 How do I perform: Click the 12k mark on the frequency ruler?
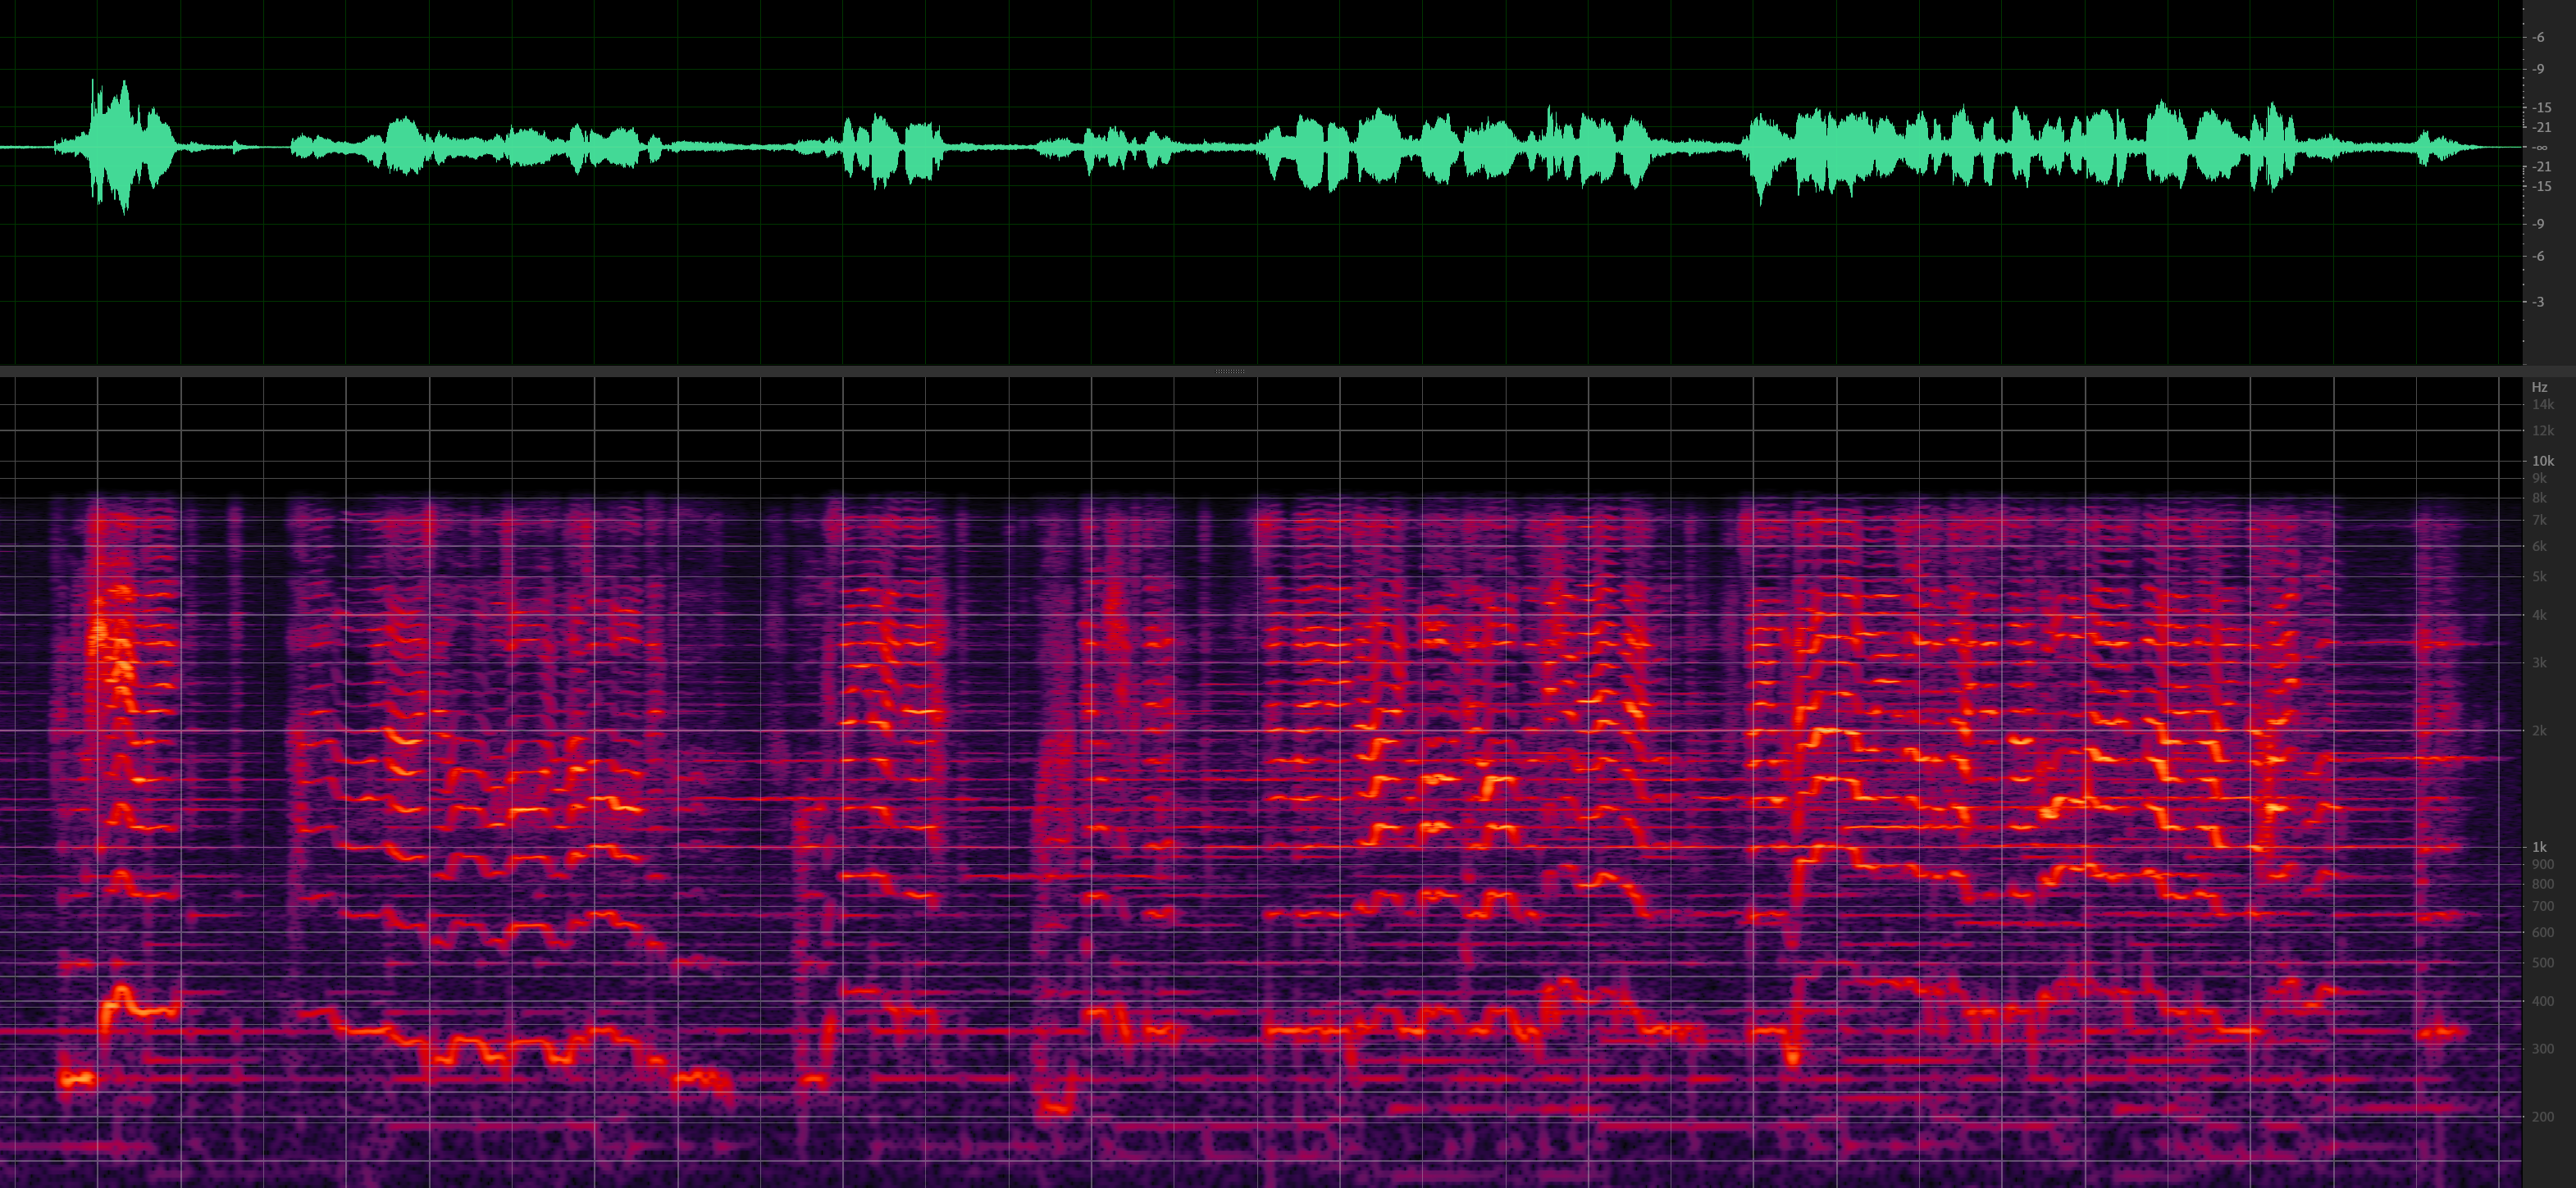click(2542, 431)
